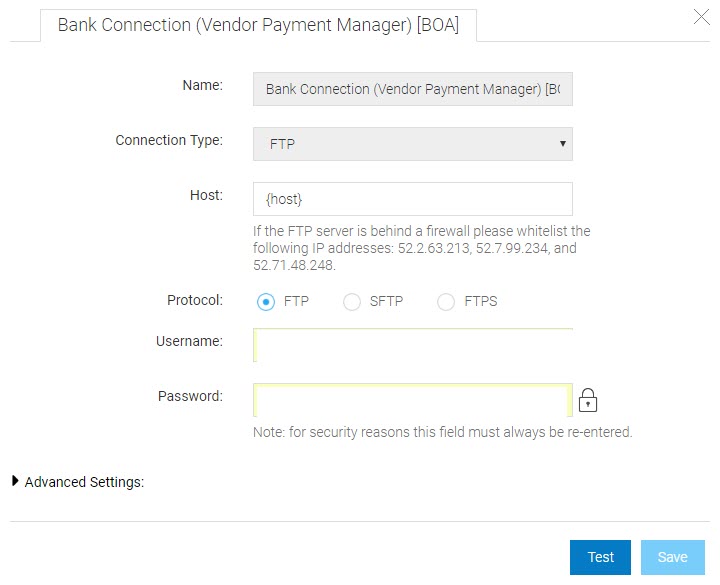Click the Host label
Viewport: 720px width, 585px height.
coord(206,195)
